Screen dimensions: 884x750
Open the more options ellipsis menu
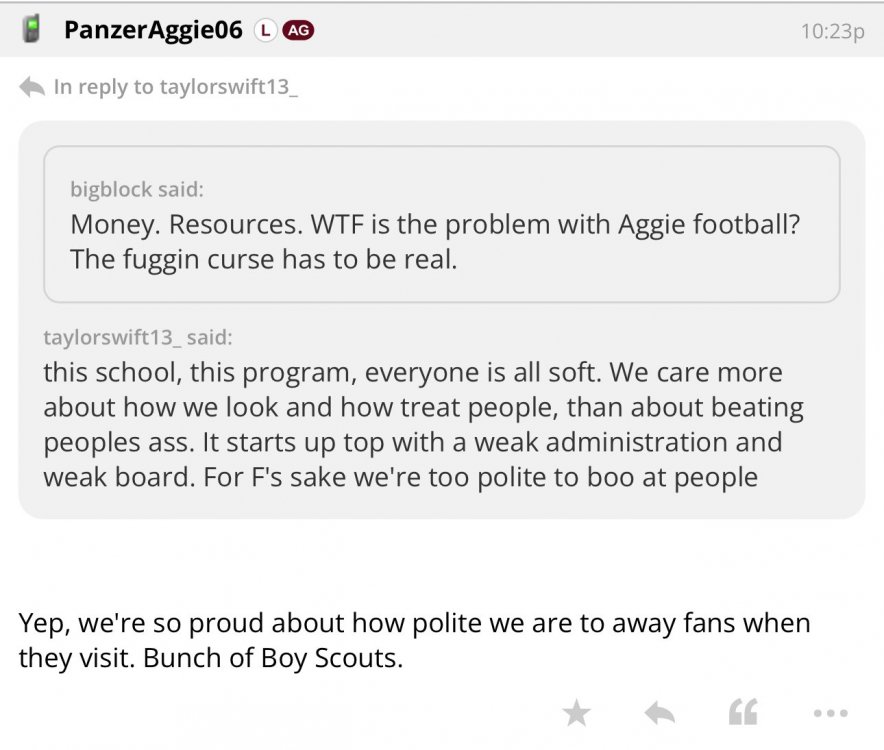[830, 713]
